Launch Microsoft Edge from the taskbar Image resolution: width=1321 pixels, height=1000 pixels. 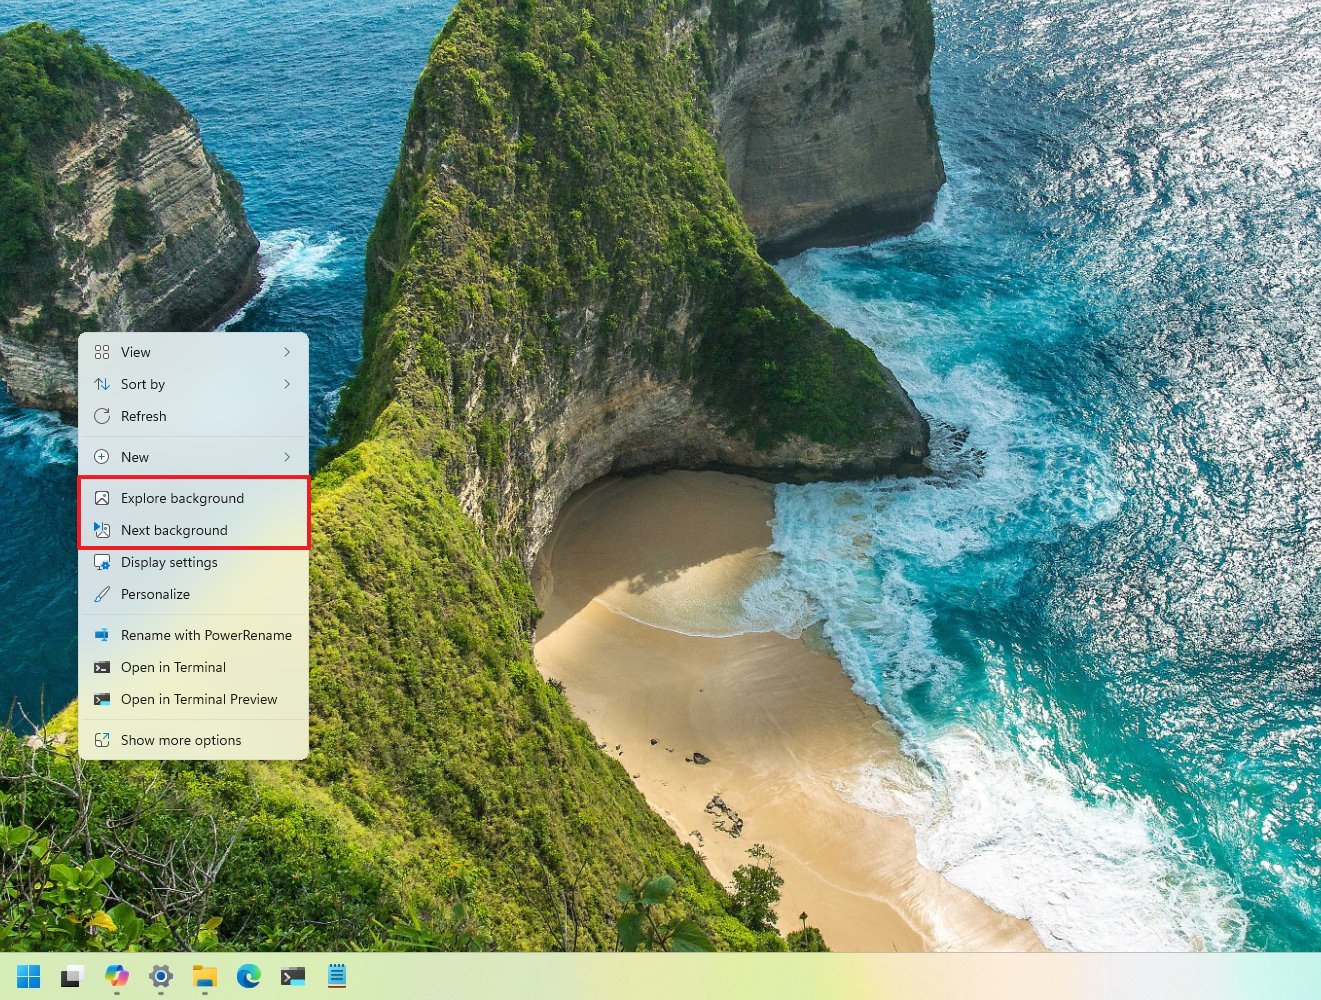249,976
